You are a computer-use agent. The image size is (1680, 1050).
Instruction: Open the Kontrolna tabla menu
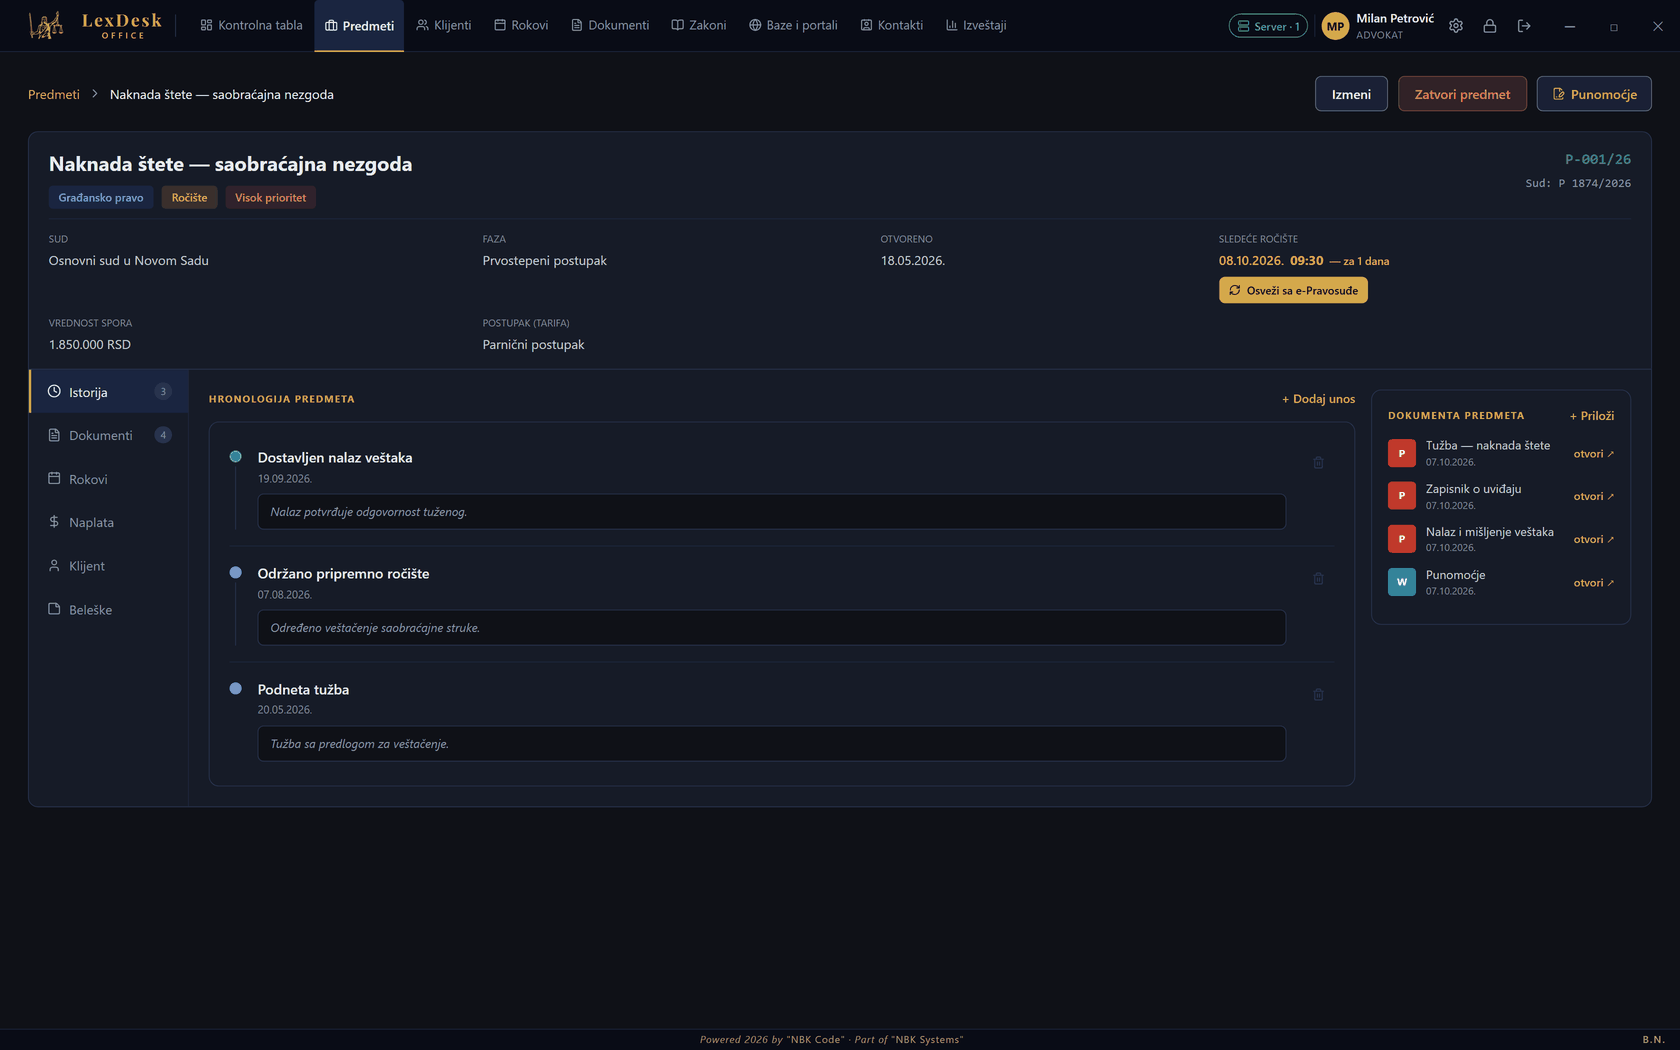[x=251, y=26]
